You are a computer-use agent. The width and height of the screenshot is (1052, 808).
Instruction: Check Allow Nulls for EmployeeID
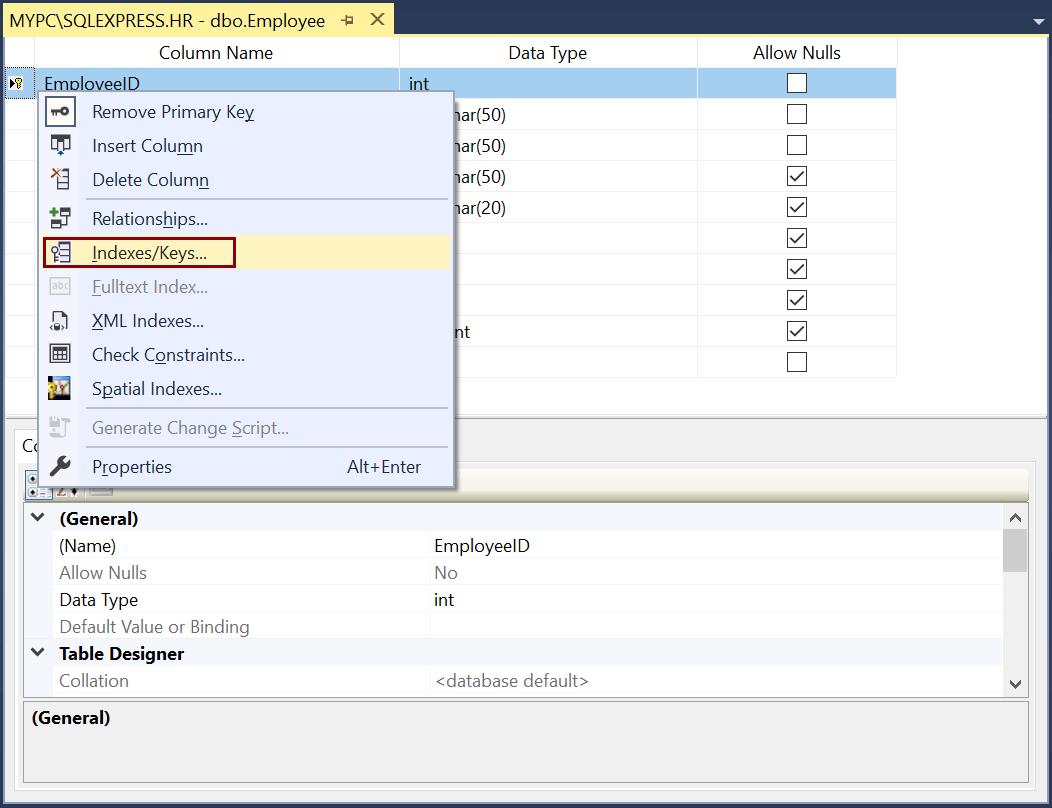795,83
